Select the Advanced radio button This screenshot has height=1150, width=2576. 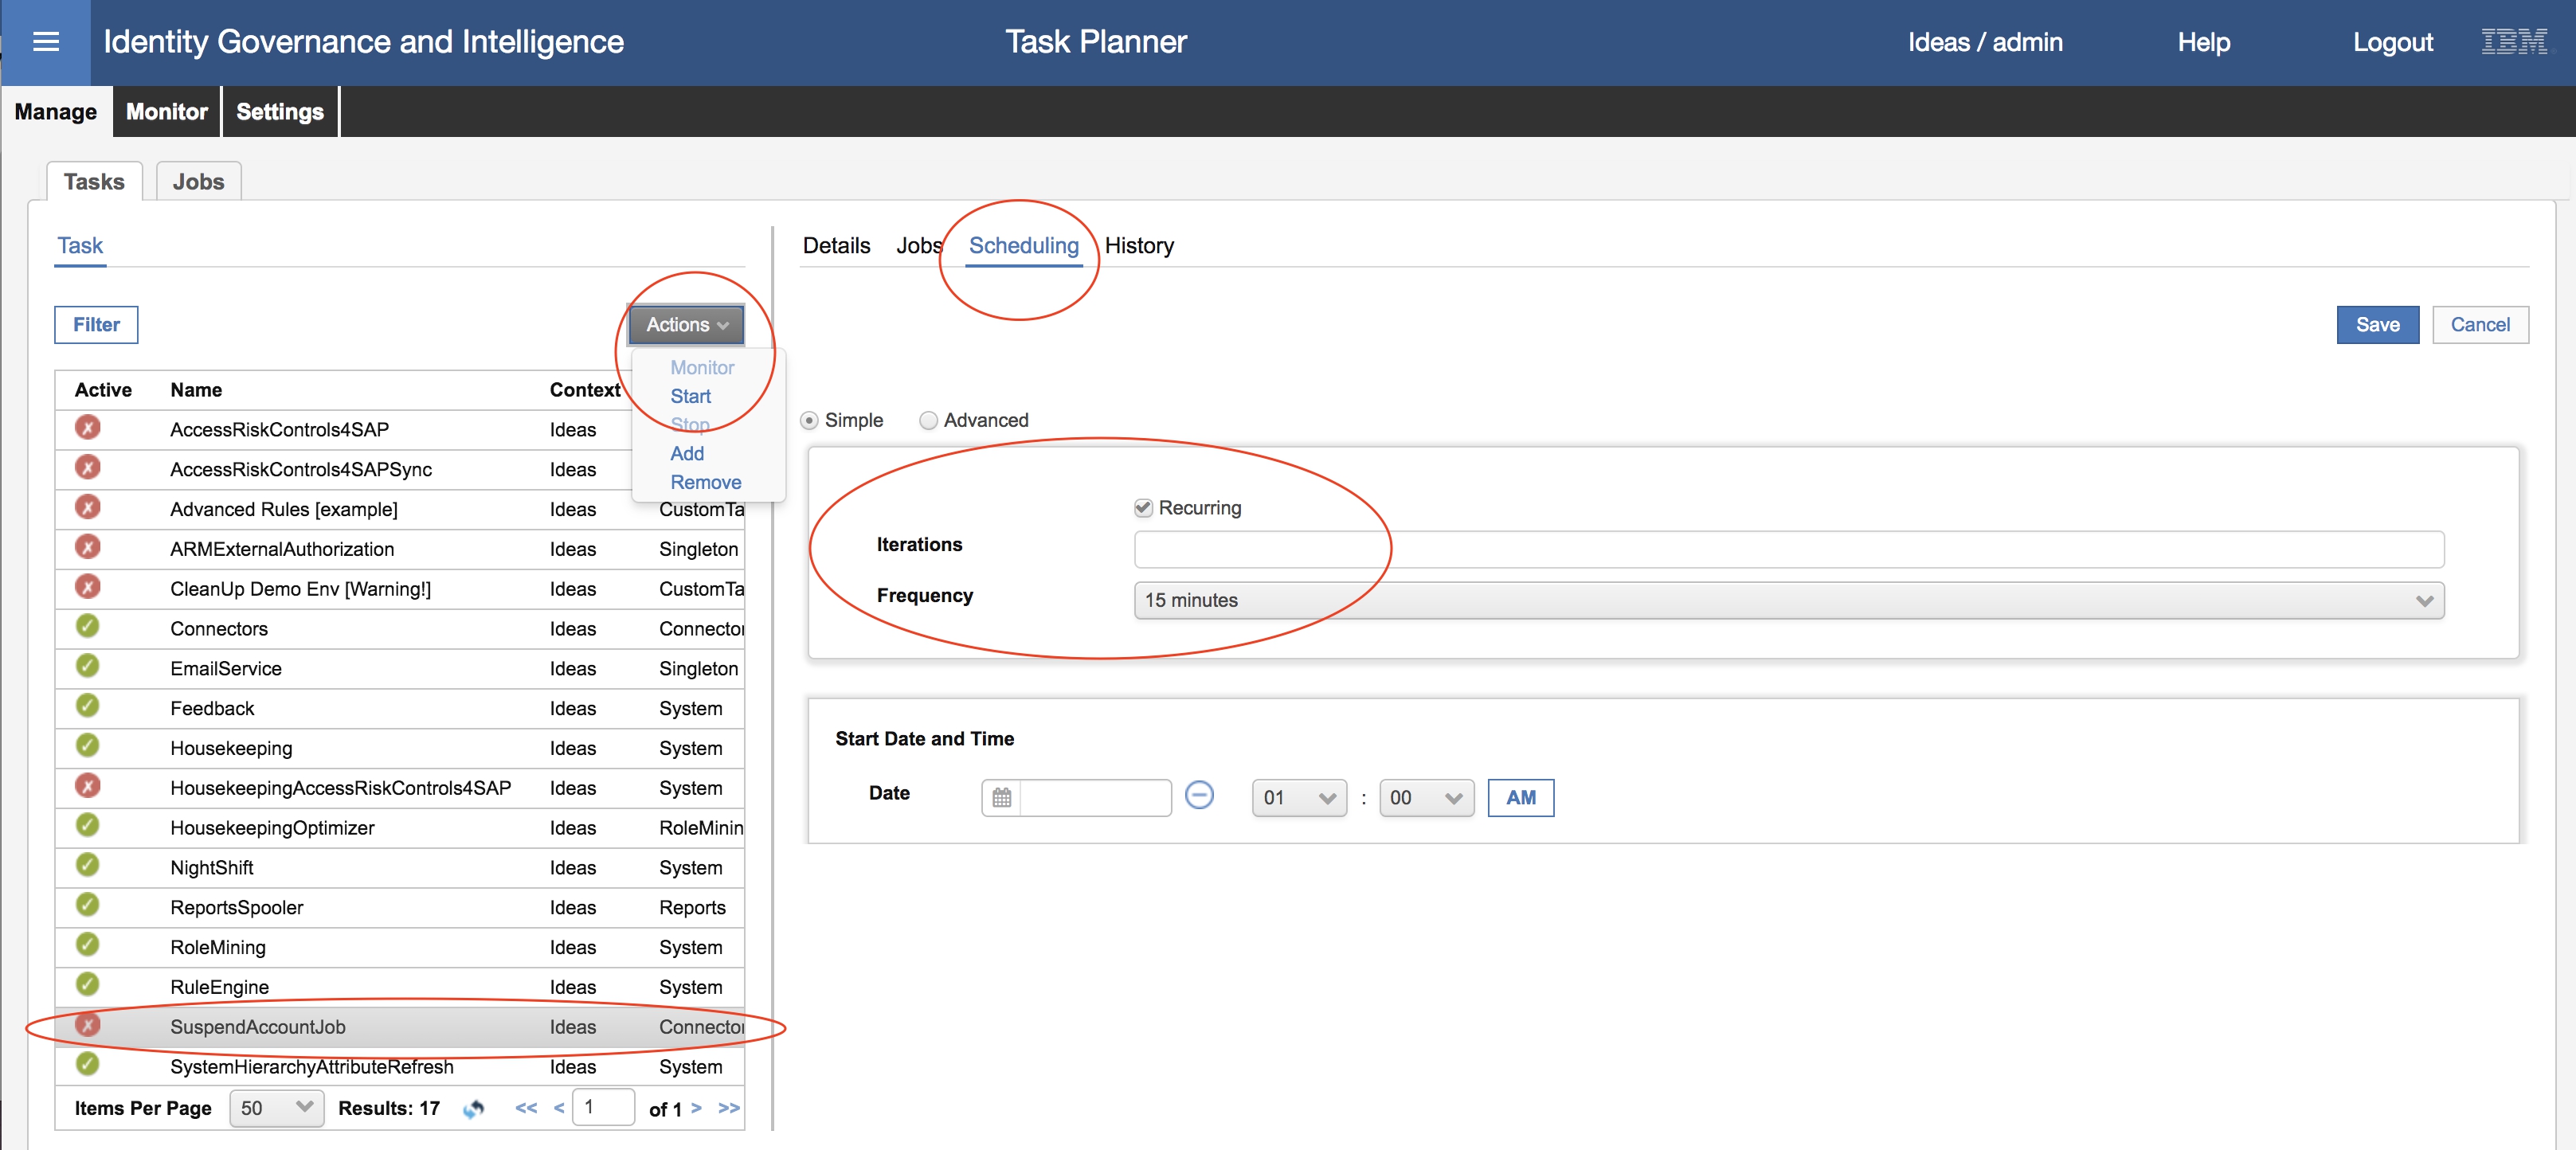point(928,421)
